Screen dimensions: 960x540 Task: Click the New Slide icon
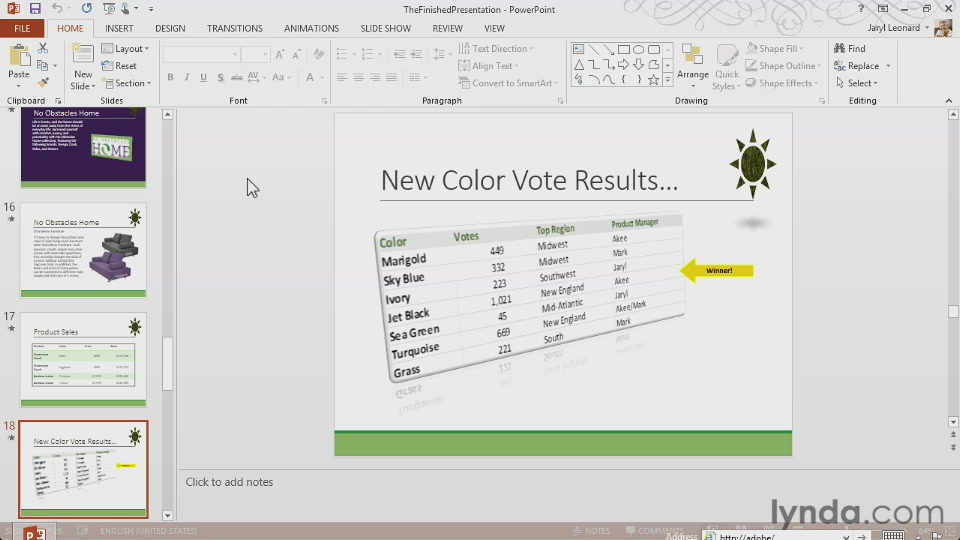pyautogui.click(x=83, y=56)
